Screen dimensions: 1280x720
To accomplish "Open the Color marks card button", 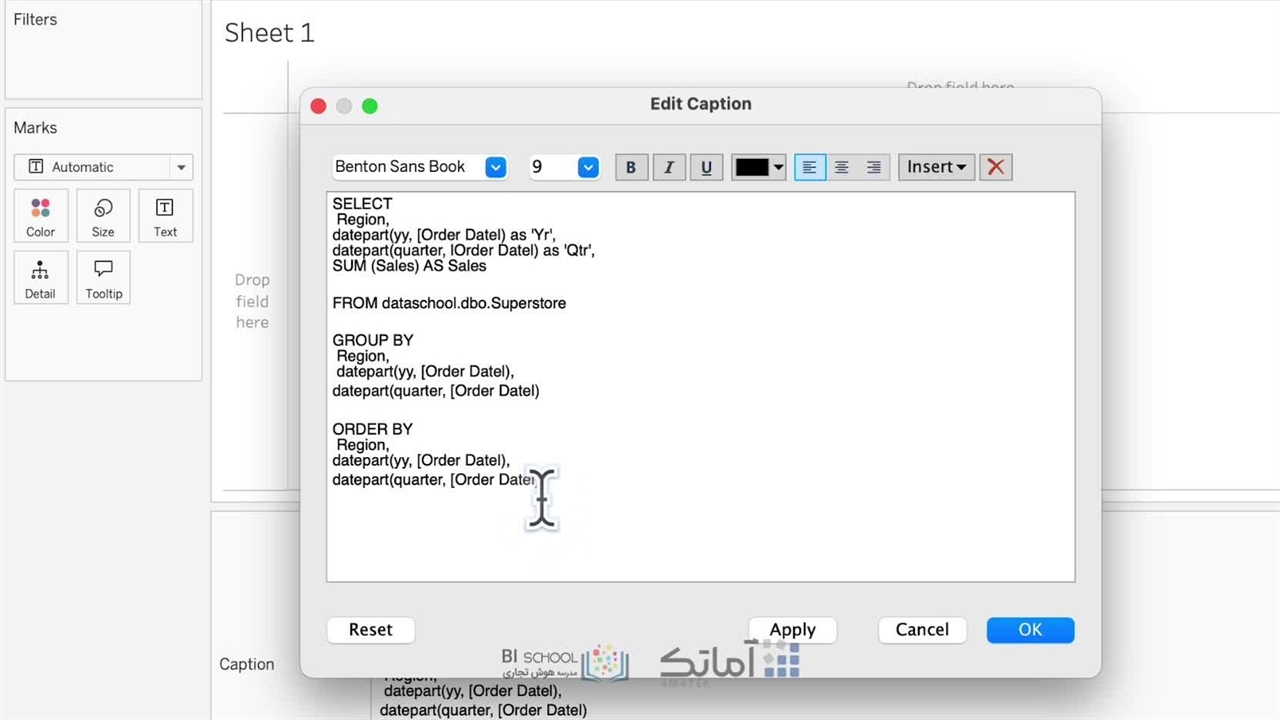I will [40, 216].
